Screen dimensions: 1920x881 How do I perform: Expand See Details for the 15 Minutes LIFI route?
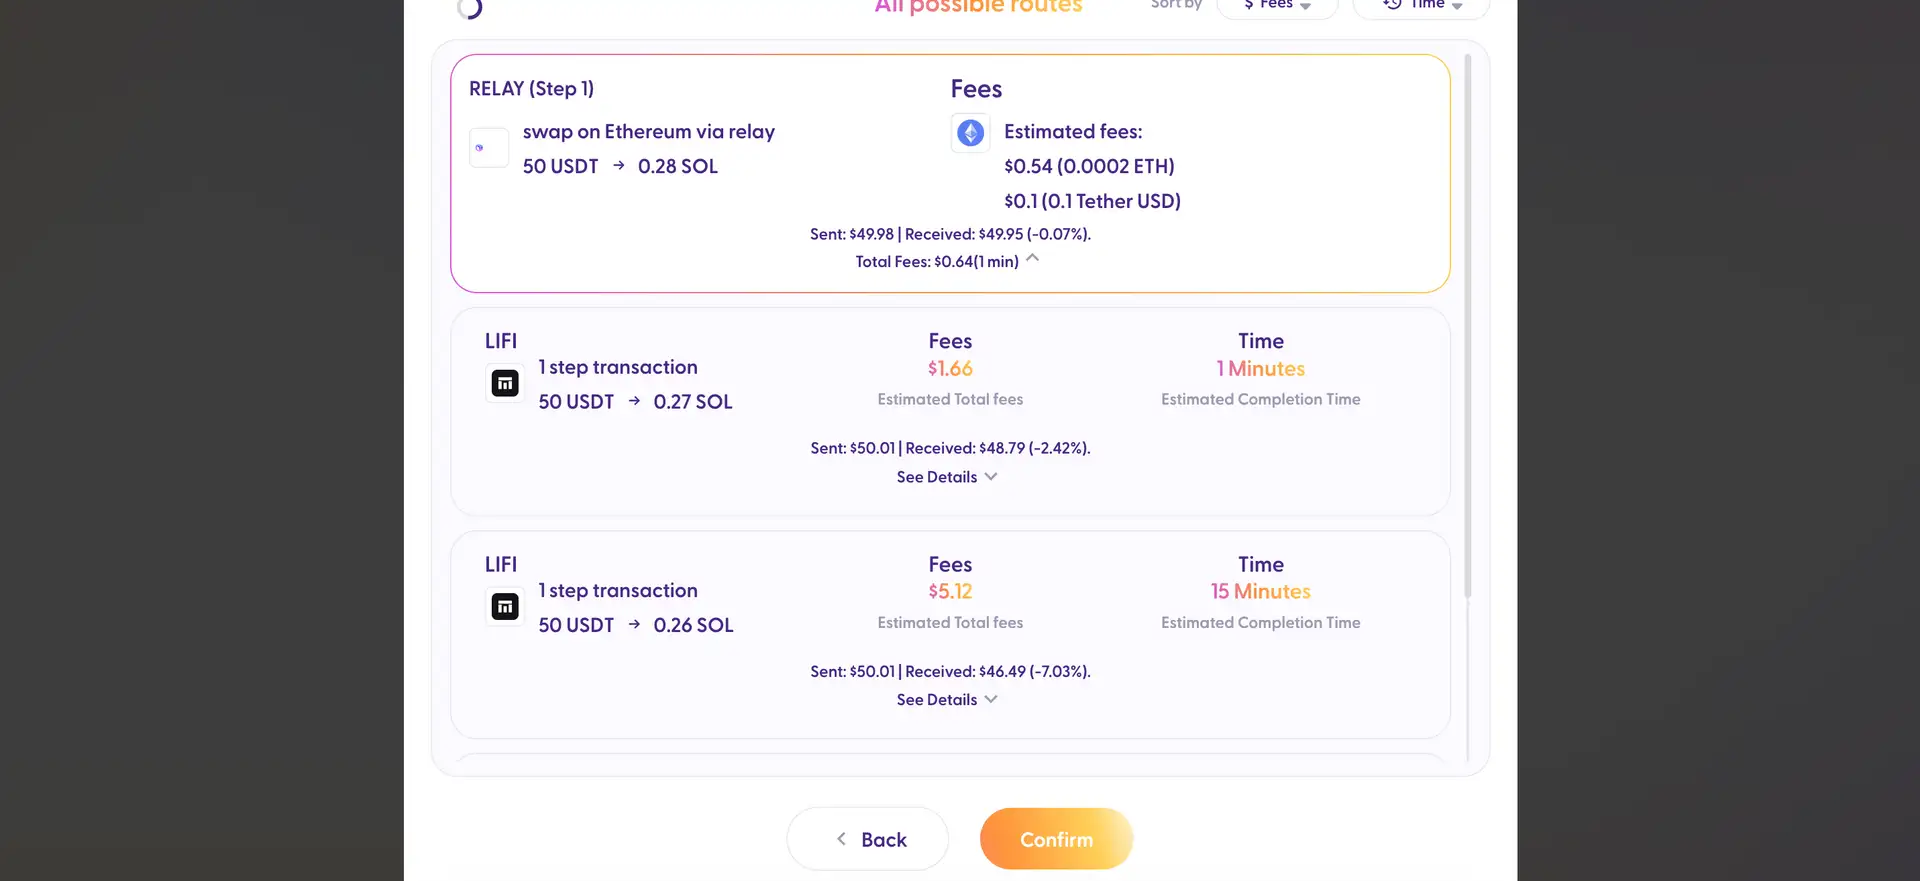pyautogui.click(x=947, y=700)
